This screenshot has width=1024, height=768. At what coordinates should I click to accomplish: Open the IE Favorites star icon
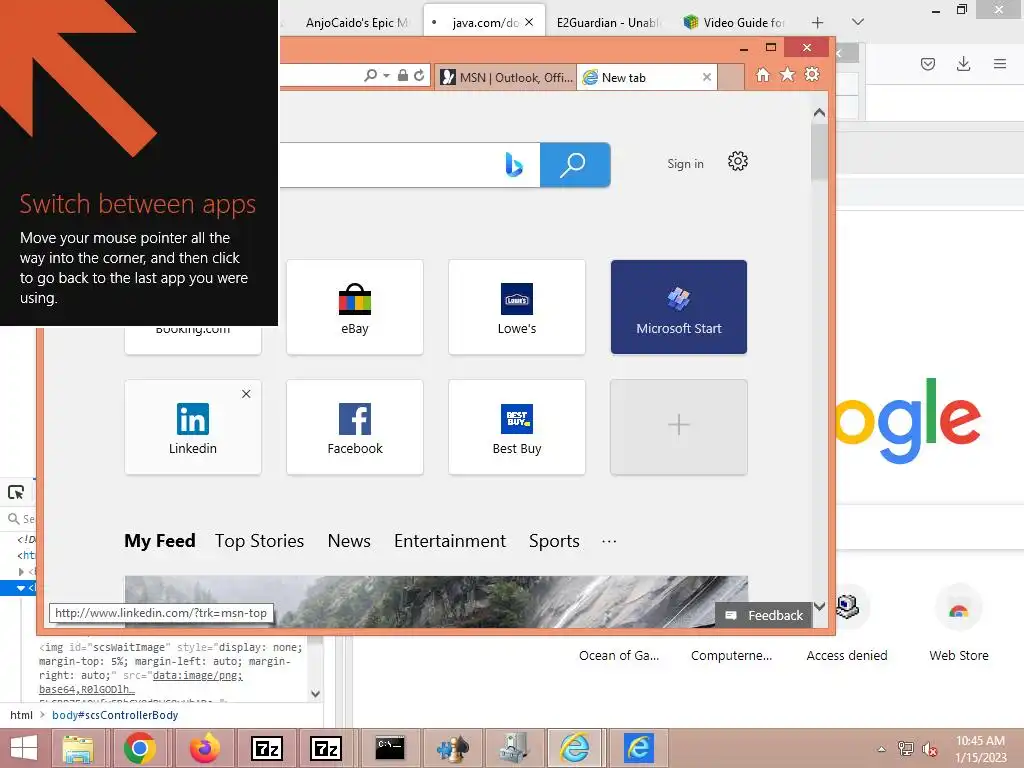tap(788, 75)
